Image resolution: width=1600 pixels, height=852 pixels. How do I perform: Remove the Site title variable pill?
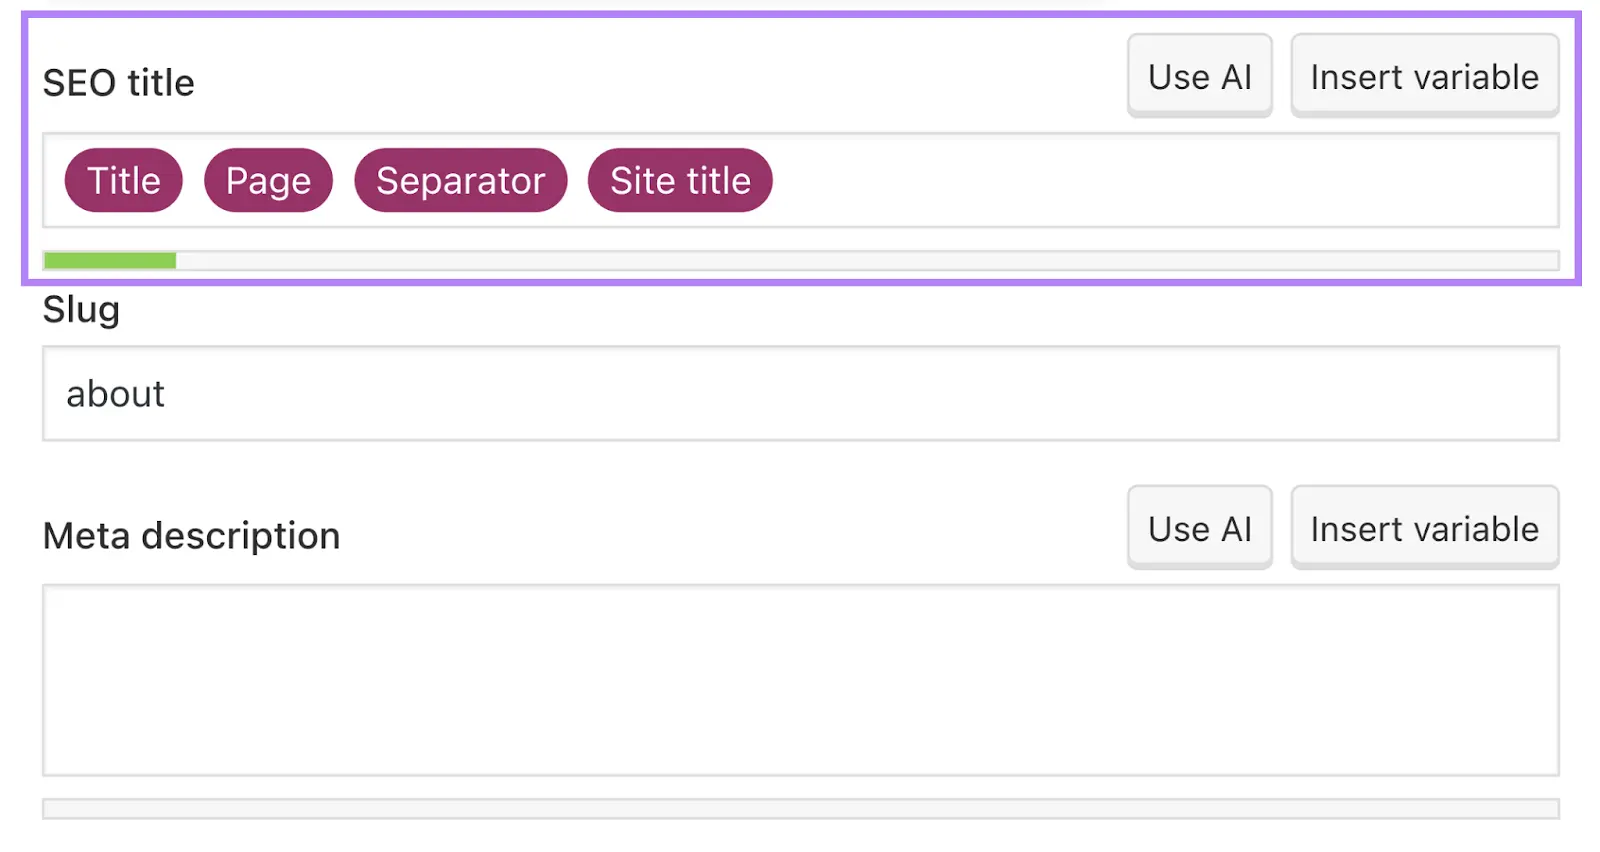pyautogui.click(x=680, y=180)
